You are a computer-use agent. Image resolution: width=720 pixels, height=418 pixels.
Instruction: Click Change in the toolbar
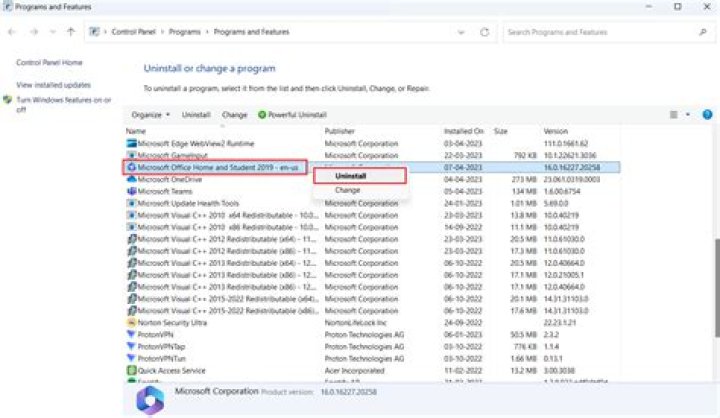(234, 115)
